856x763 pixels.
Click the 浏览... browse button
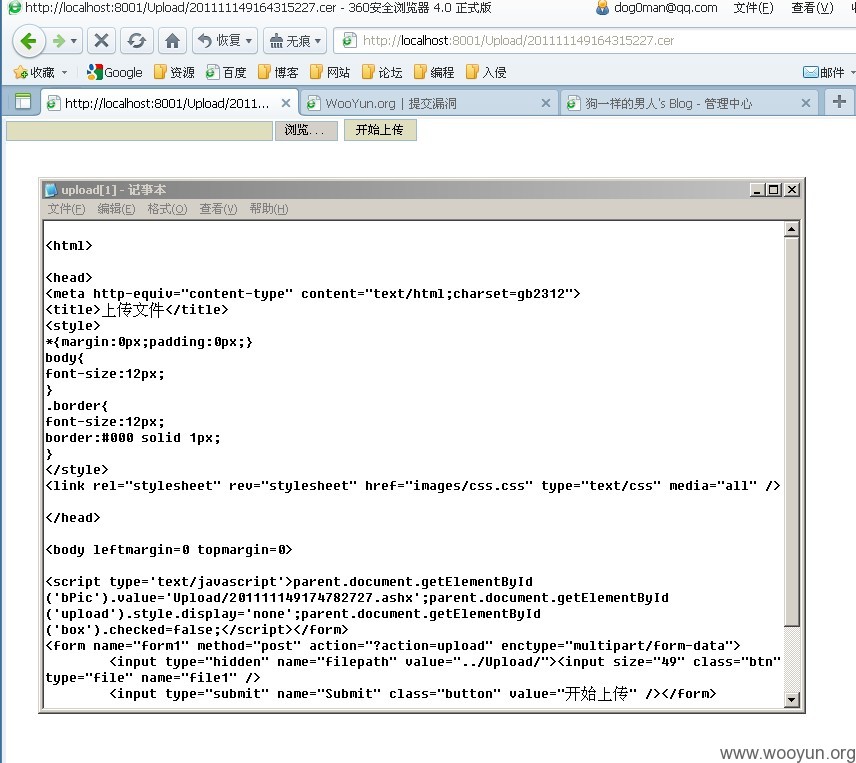point(306,130)
